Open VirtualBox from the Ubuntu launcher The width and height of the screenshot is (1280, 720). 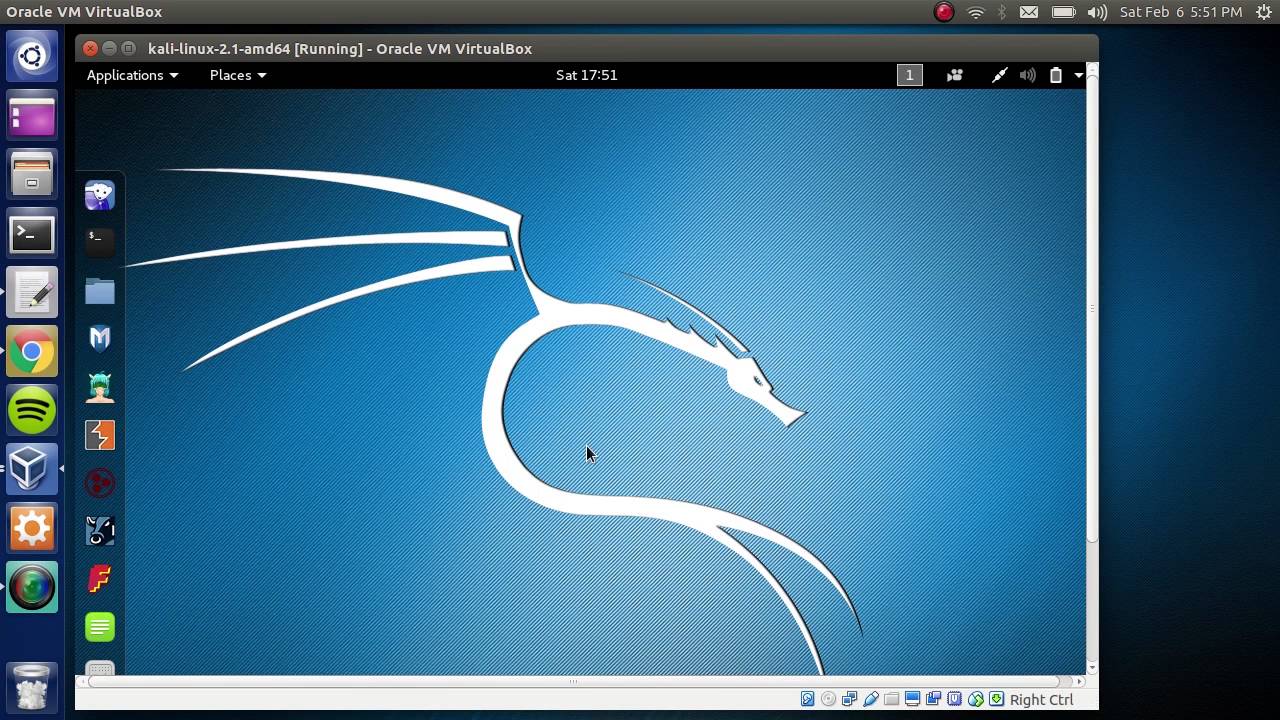pyautogui.click(x=32, y=469)
